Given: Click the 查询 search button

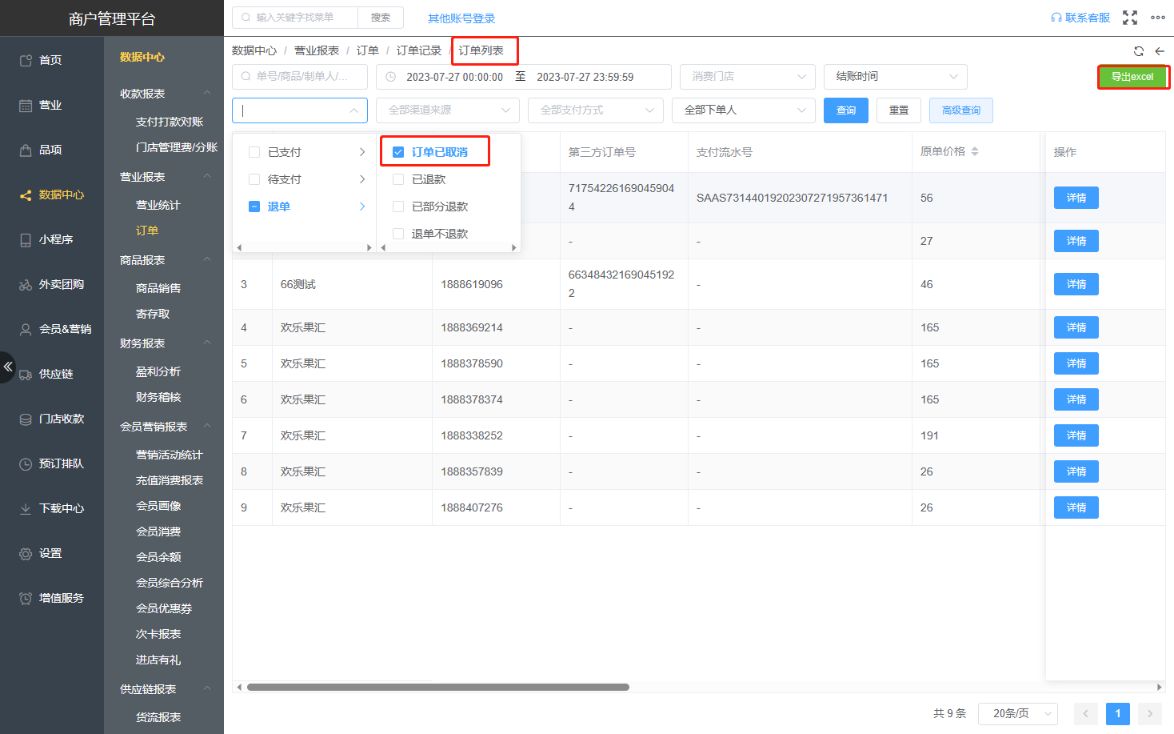Looking at the screenshot, I should (846, 110).
